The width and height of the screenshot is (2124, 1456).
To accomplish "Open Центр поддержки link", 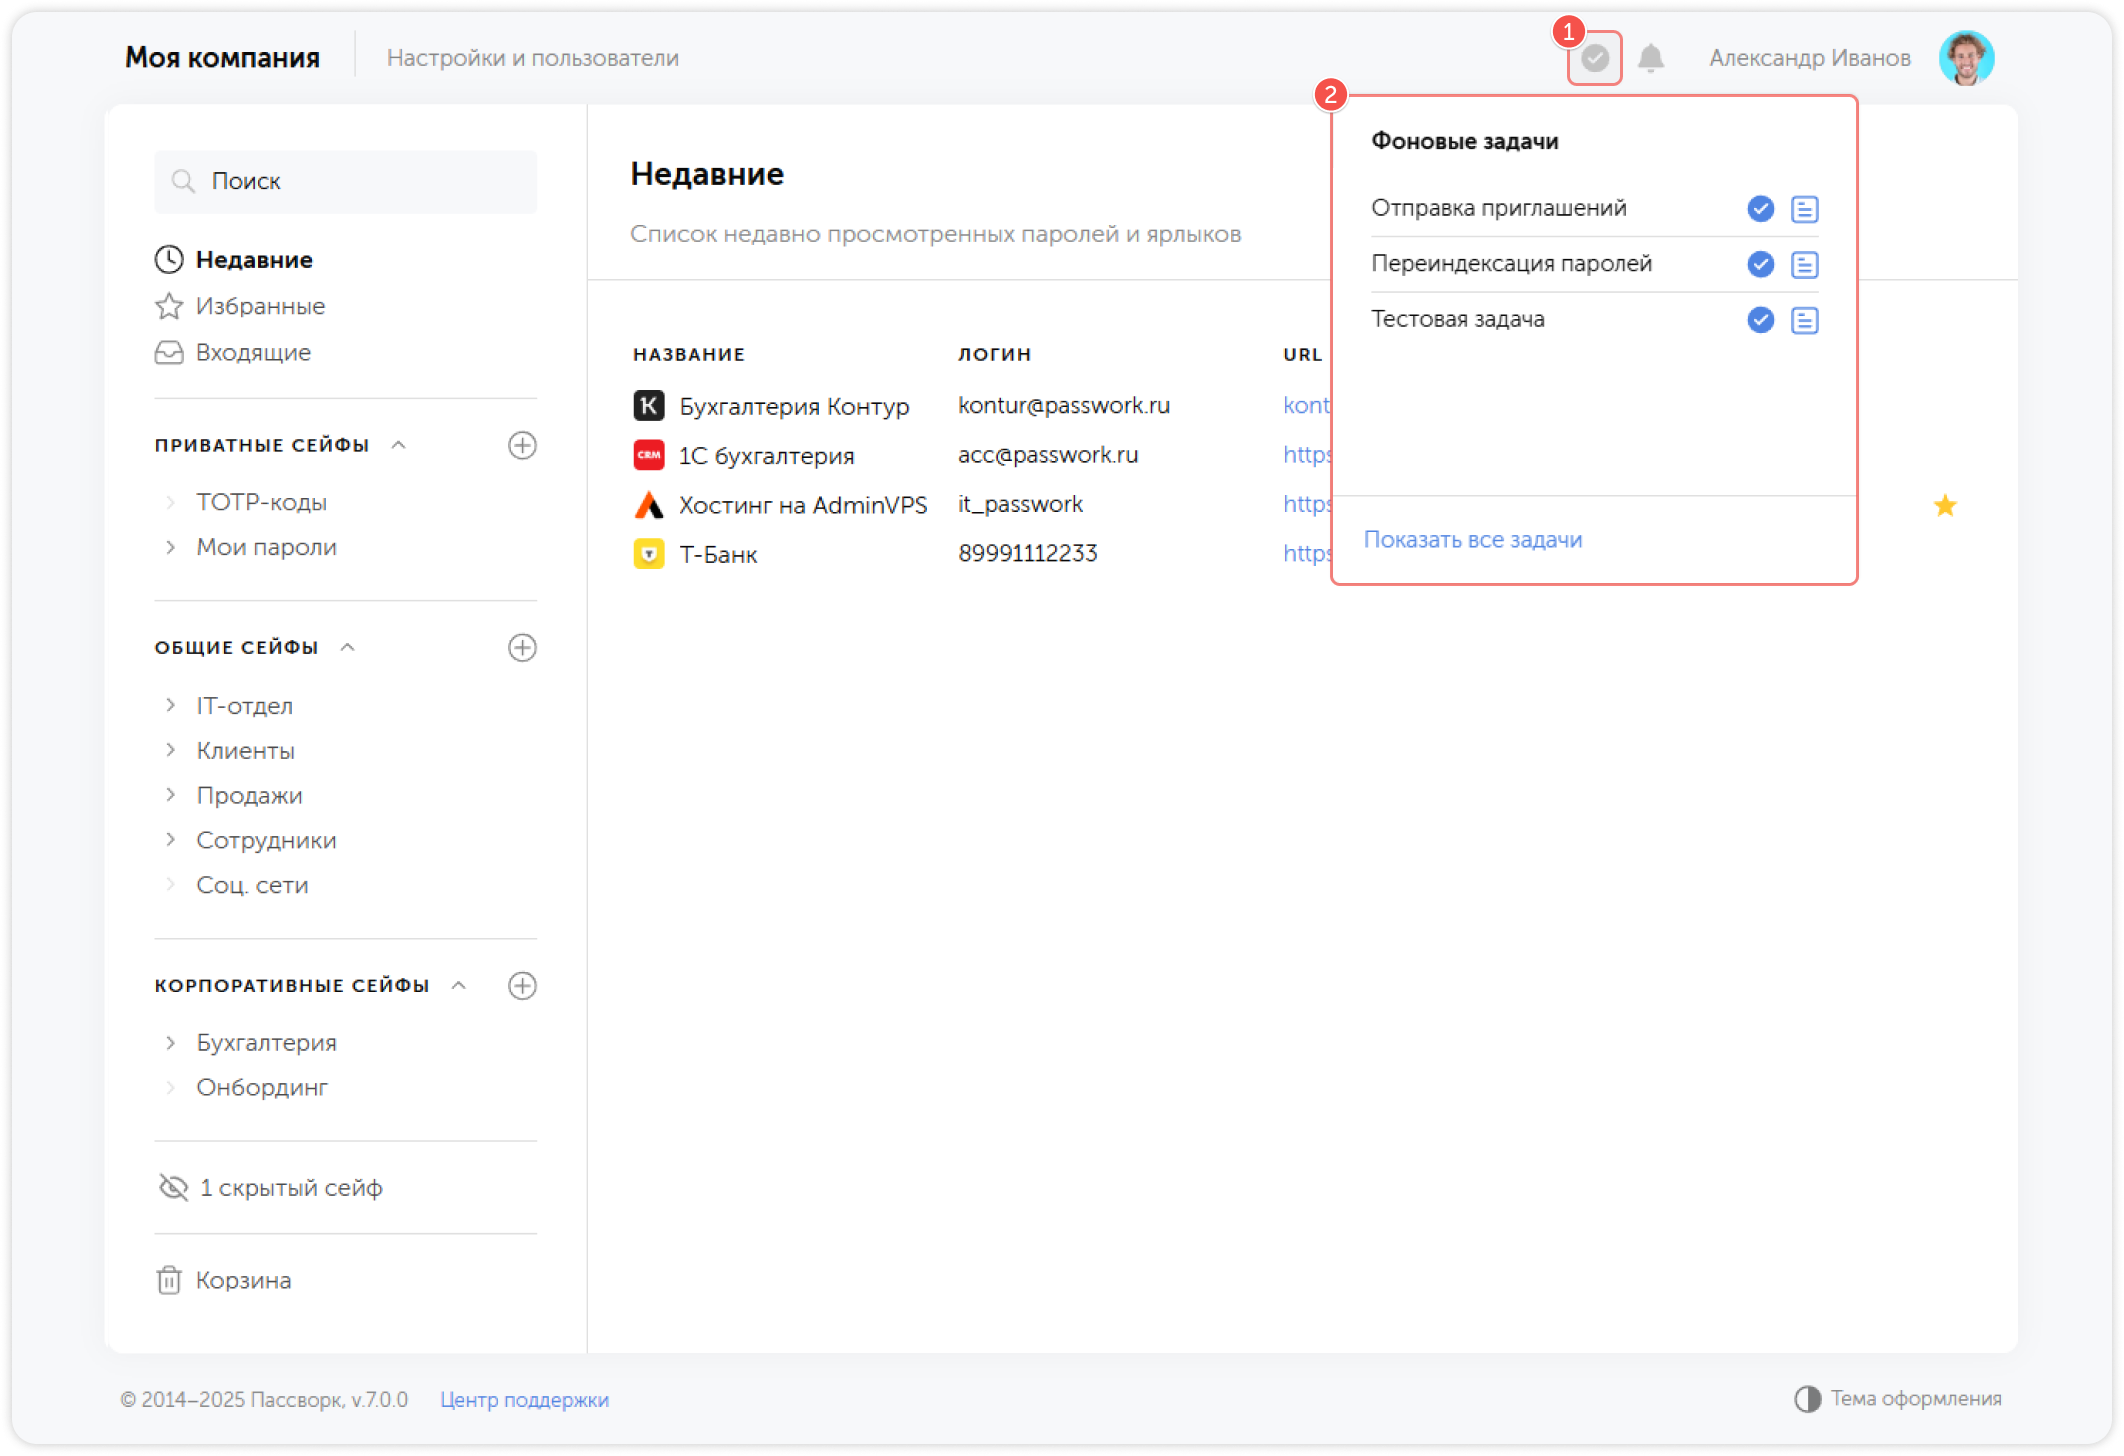I will (x=524, y=1400).
